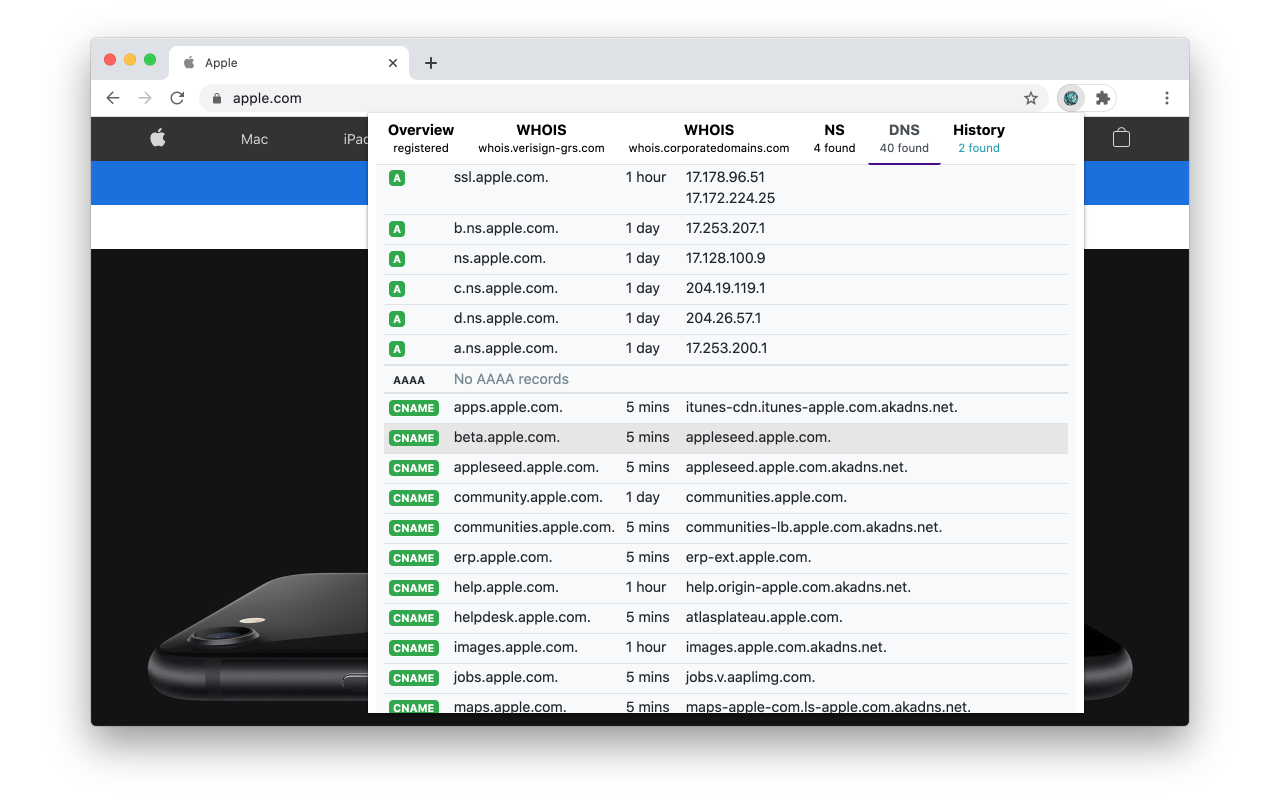This screenshot has height=800, width=1280.
Task: Open Mac in Apple site navigation
Action: tap(254, 139)
